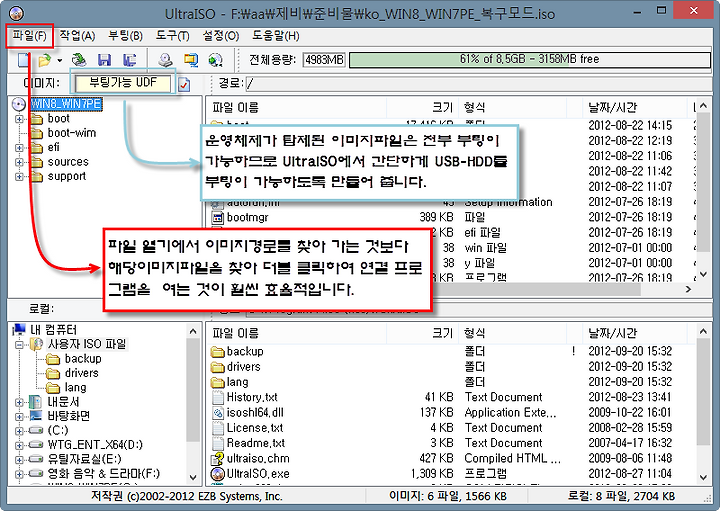This screenshot has width=720, height=511.
Task: Click the 바탕화면 desktop icon
Action: click(36, 416)
